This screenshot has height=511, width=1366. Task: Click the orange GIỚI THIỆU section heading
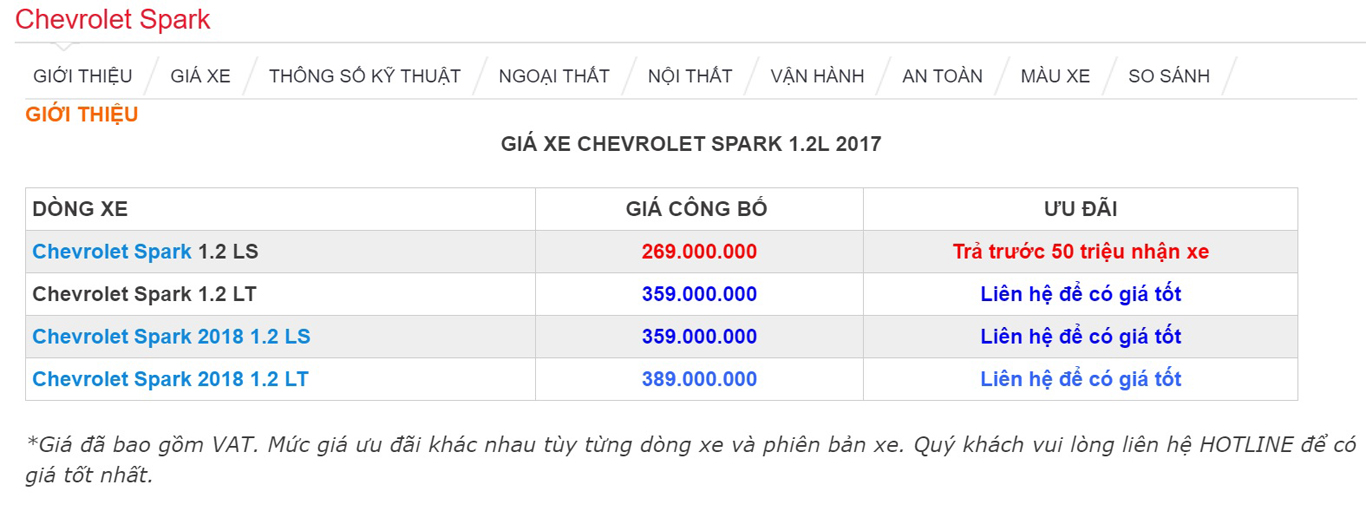pos(82,115)
